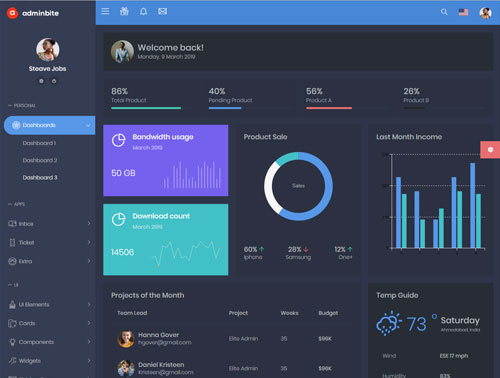Click the One+ green up arrow
The image size is (500, 378).
click(x=350, y=249)
